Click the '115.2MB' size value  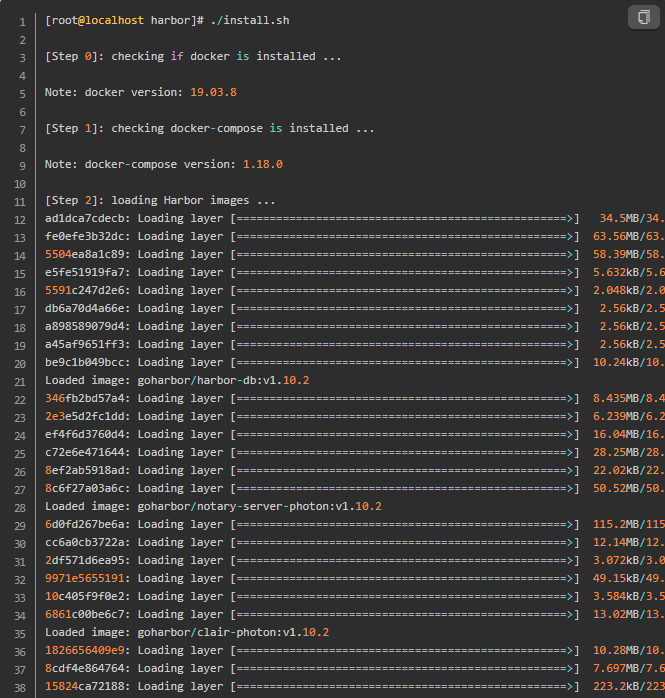[616, 524]
